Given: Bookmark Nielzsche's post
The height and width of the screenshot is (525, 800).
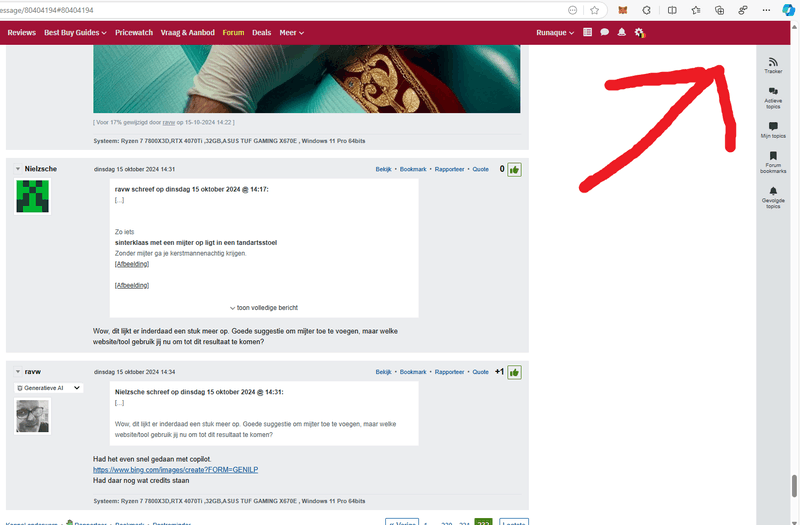Looking at the screenshot, I should click(x=413, y=169).
